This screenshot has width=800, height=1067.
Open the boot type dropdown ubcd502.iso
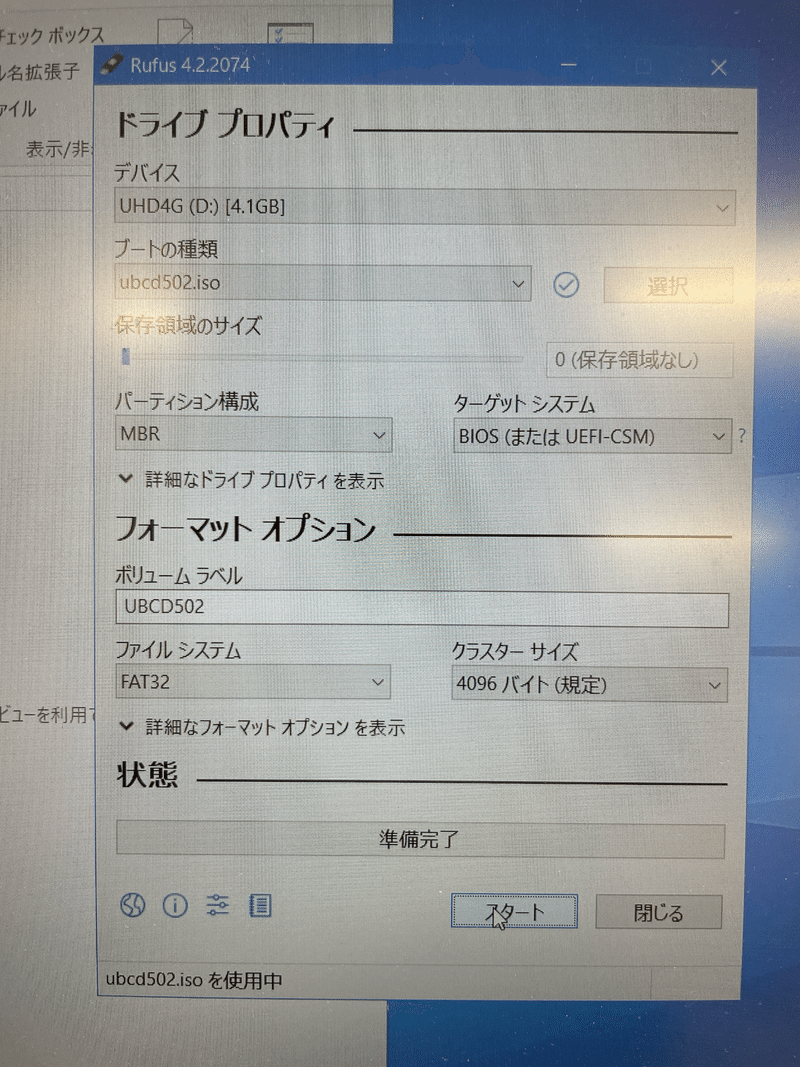pos(322,282)
